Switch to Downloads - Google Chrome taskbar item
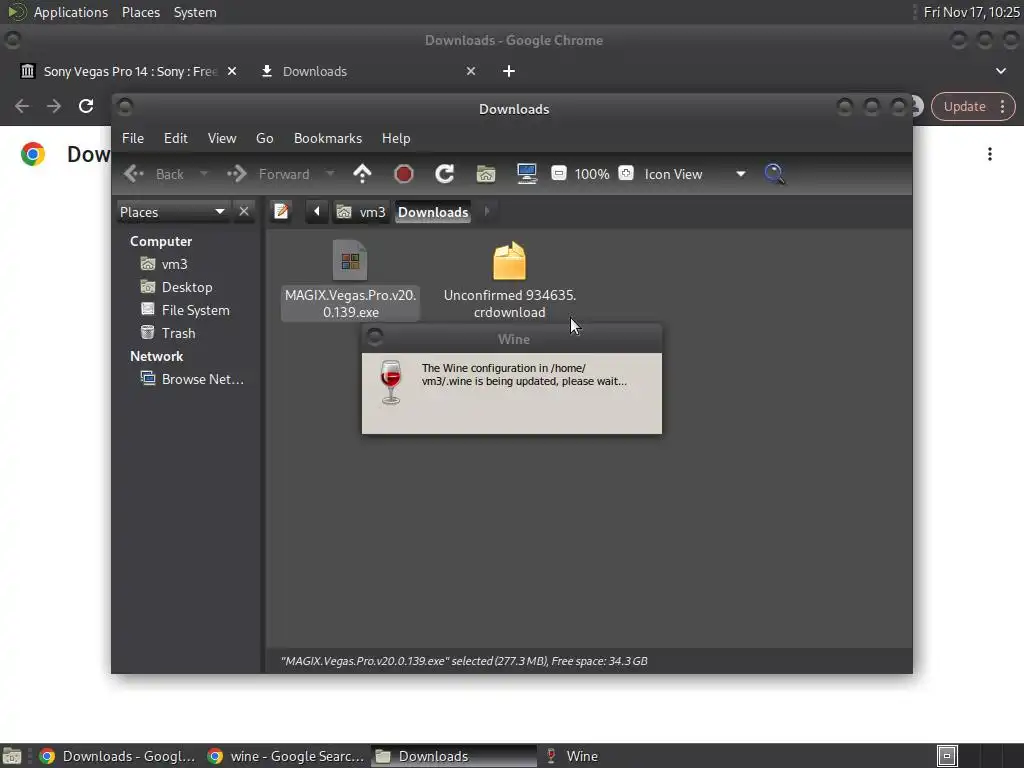Image resolution: width=1024 pixels, height=768 pixels. [118, 756]
